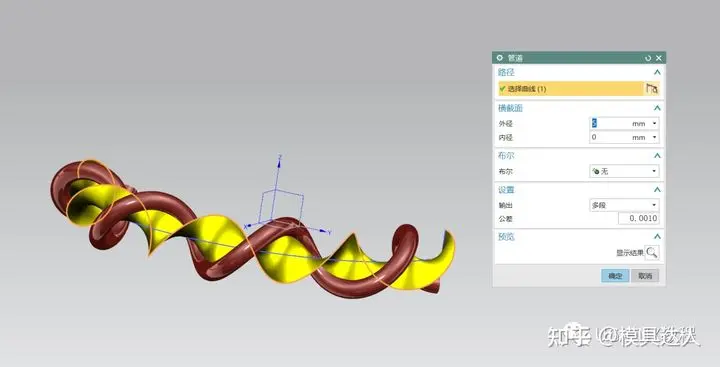Click the 显示结果 magnifier icon
This screenshot has width=720, height=367.
(652, 252)
